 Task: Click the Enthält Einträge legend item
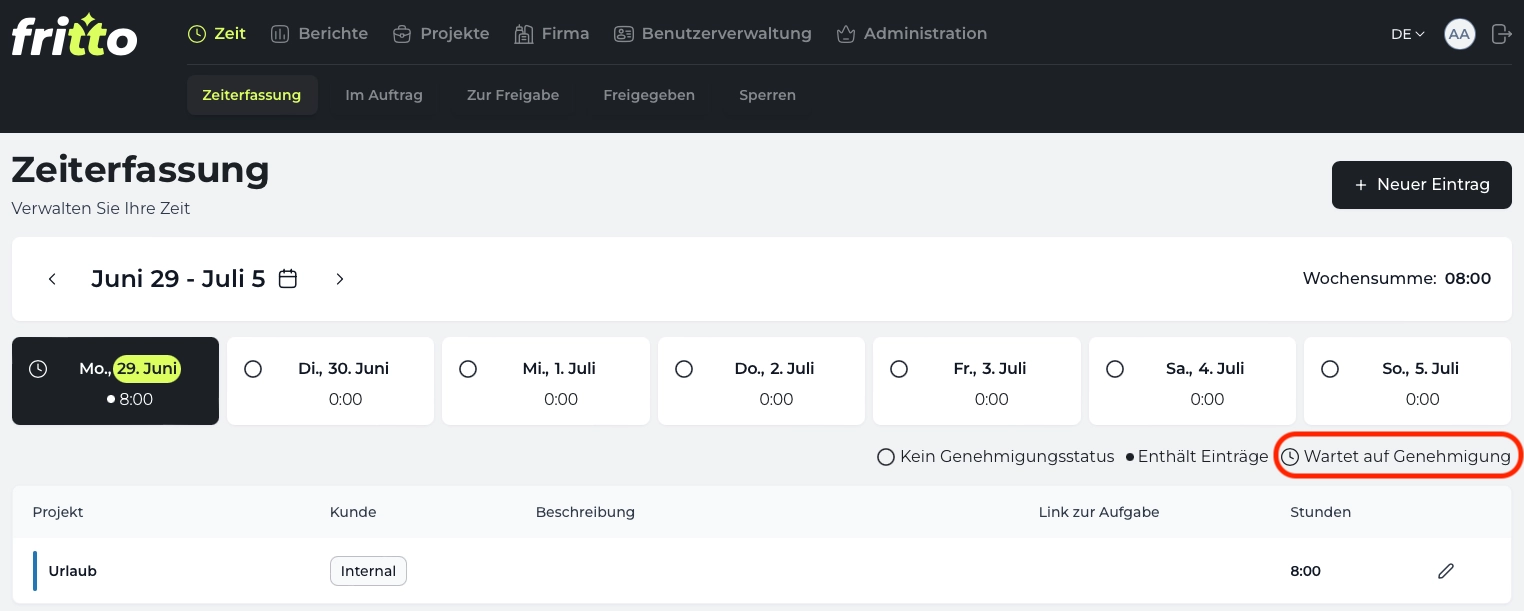pos(1197,457)
